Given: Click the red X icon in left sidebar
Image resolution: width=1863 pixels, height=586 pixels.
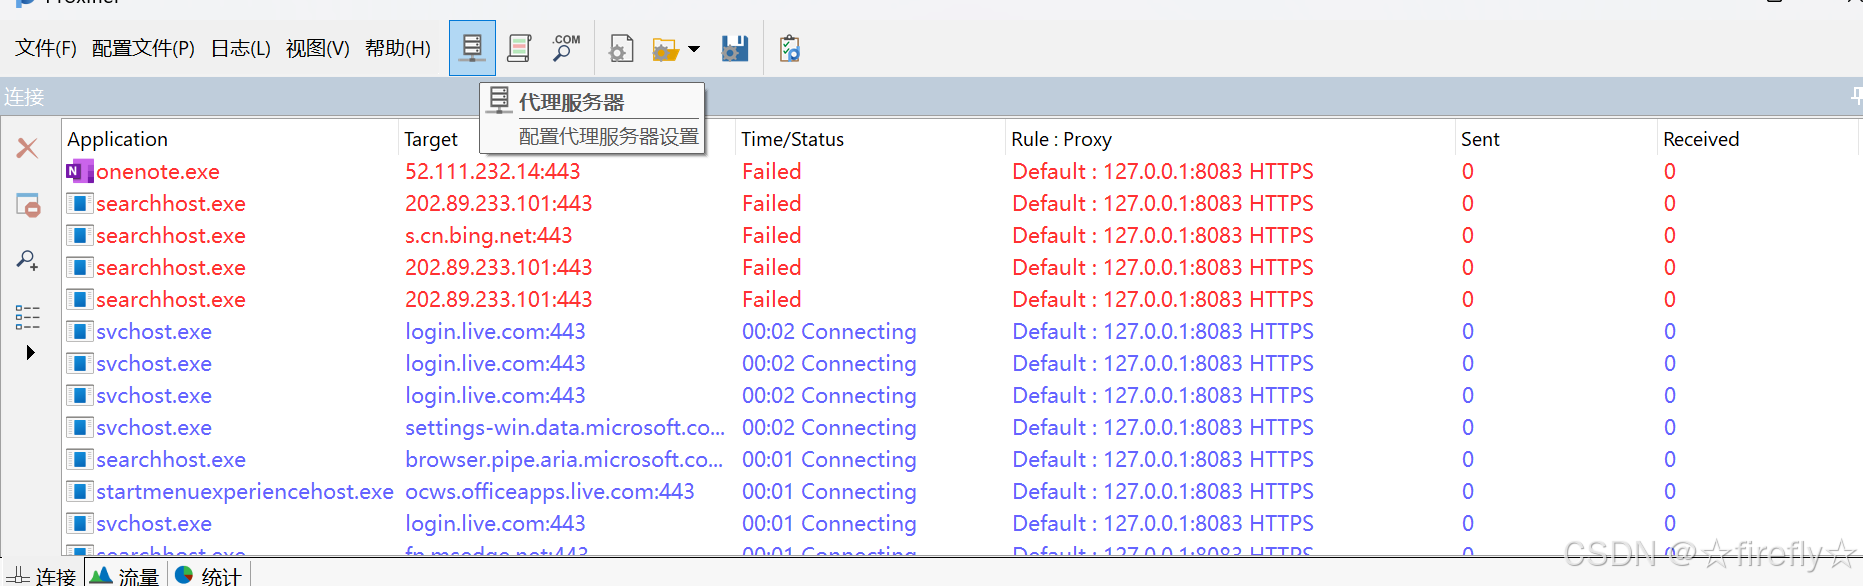Looking at the screenshot, I should [x=27, y=148].
